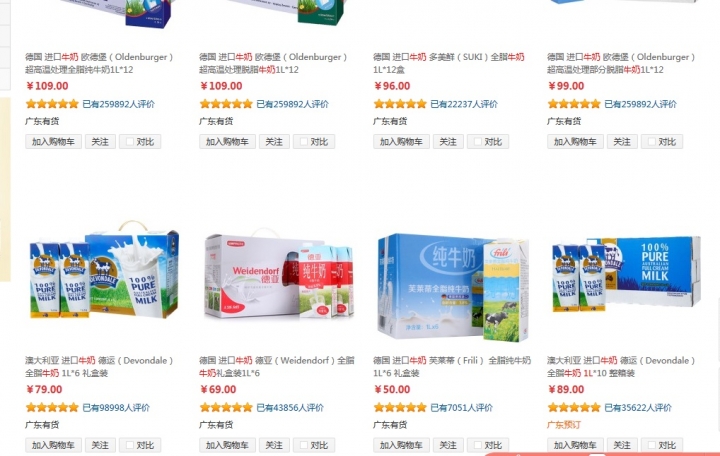Click star rating of ¥89.00 Devondale milk

coord(574,407)
